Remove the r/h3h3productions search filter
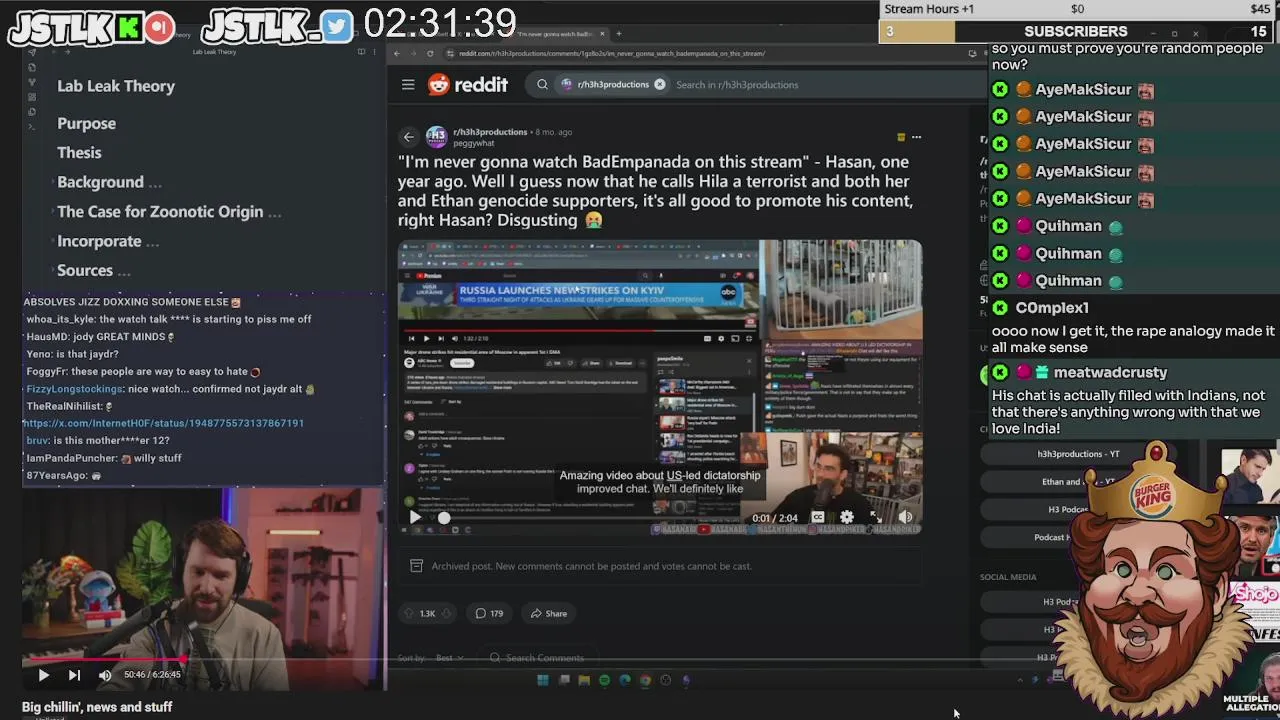Viewport: 1280px width, 720px height. [x=659, y=85]
